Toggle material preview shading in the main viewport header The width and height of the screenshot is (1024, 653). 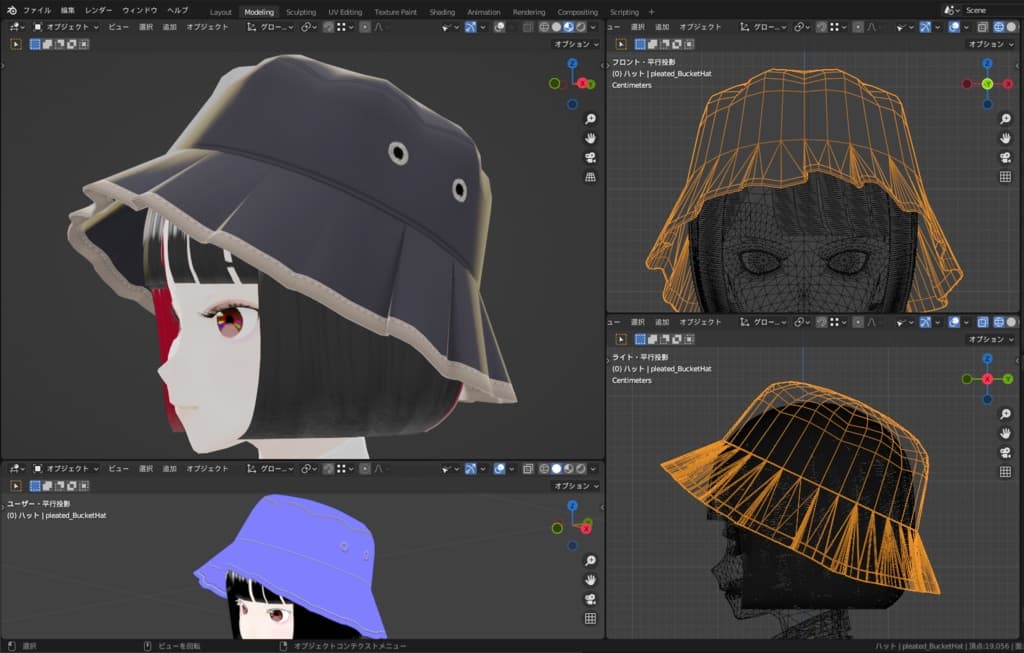click(569, 27)
